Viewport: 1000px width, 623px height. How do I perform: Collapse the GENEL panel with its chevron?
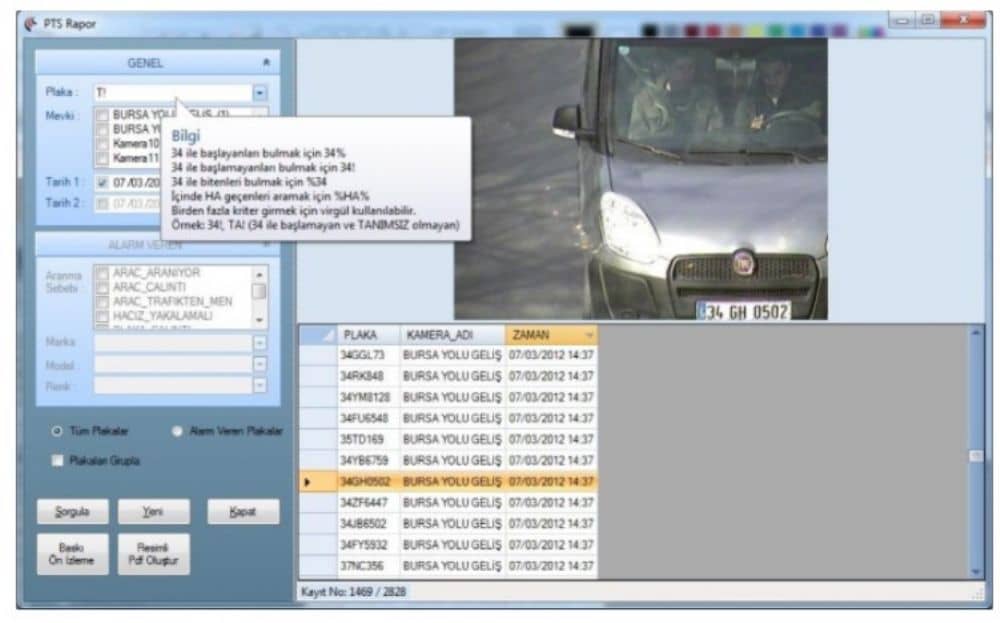(x=266, y=62)
